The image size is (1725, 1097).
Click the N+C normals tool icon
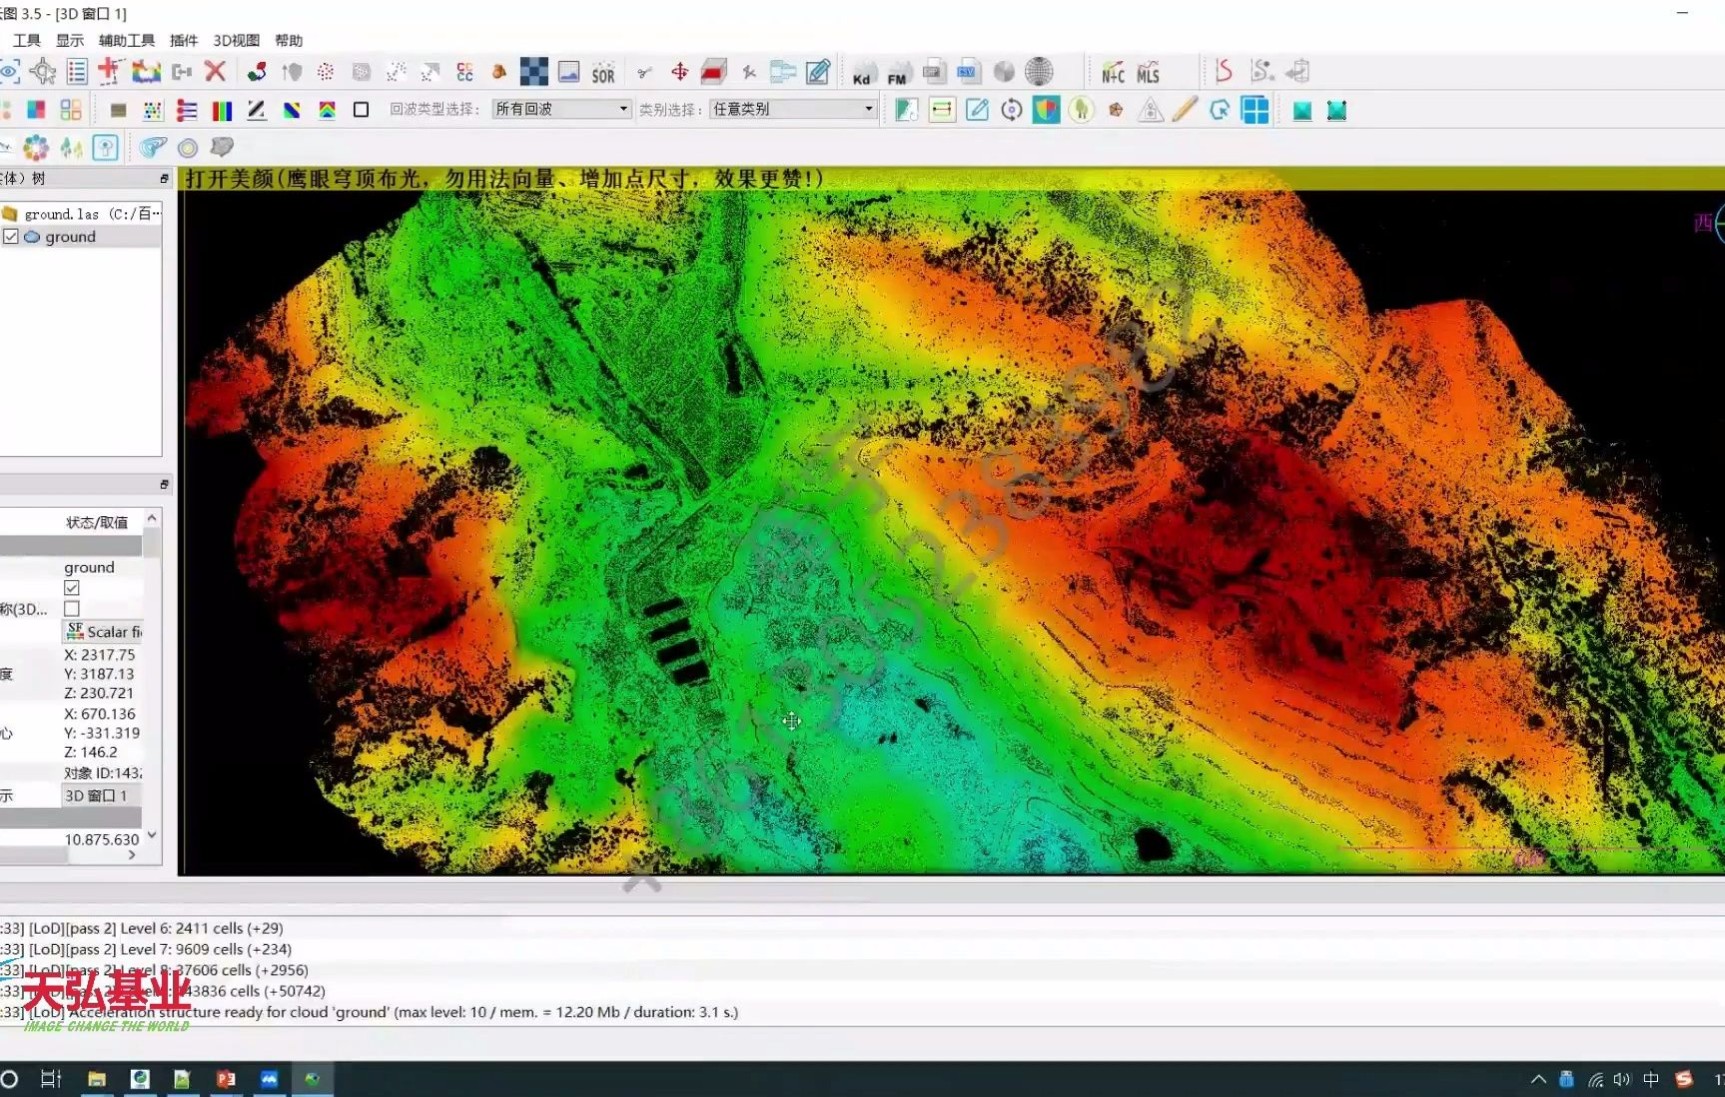[x=1112, y=73]
